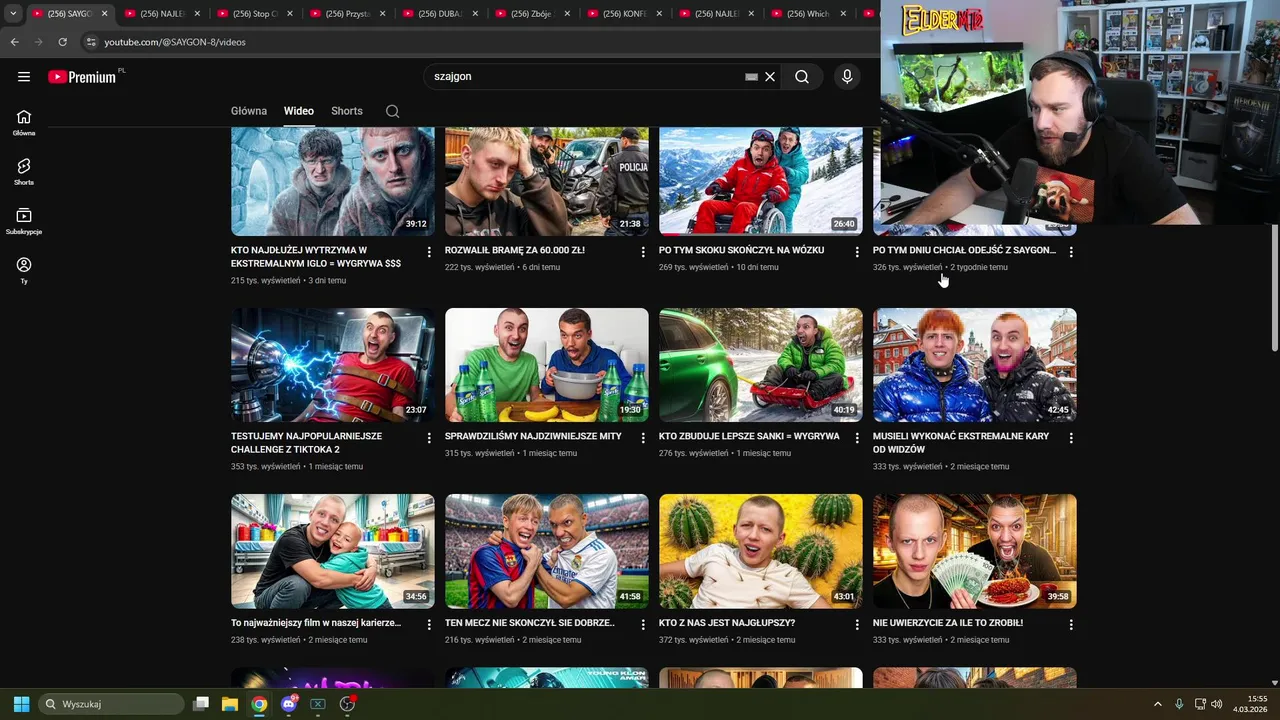Open options for TIKTOKA 2 challenge video
The height and width of the screenshot is (720, 1280).
click(x=429, y=438)
